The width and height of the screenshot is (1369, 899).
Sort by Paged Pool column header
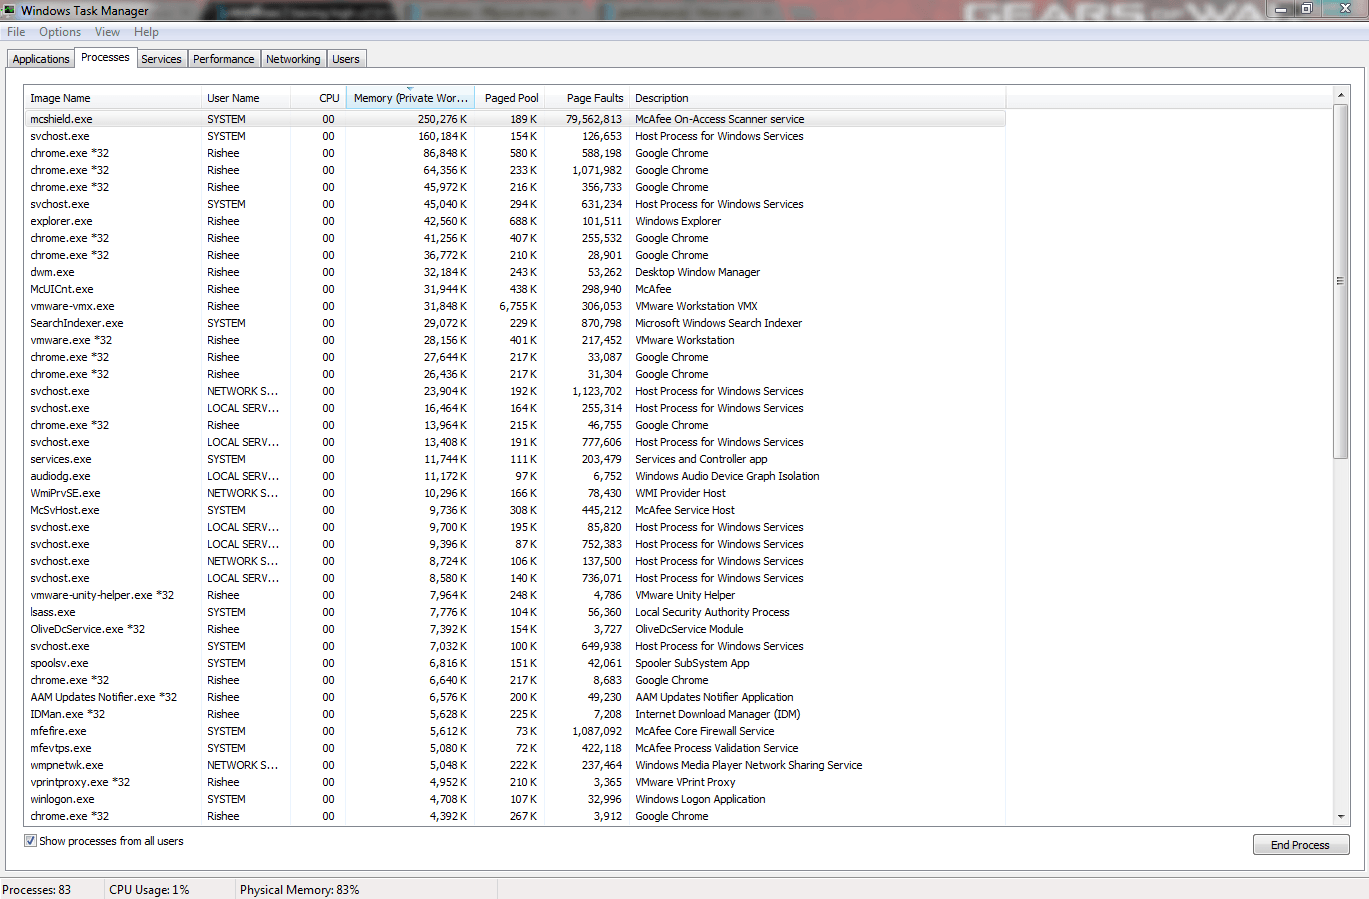pyautogui.click(x=510, y=98)
